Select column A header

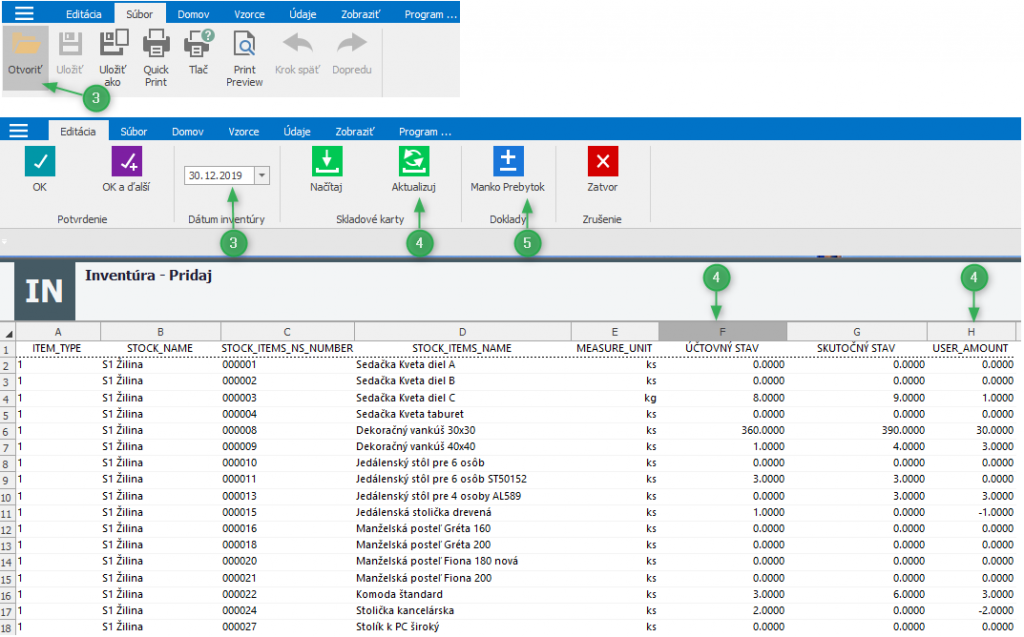tap(58, 331)
